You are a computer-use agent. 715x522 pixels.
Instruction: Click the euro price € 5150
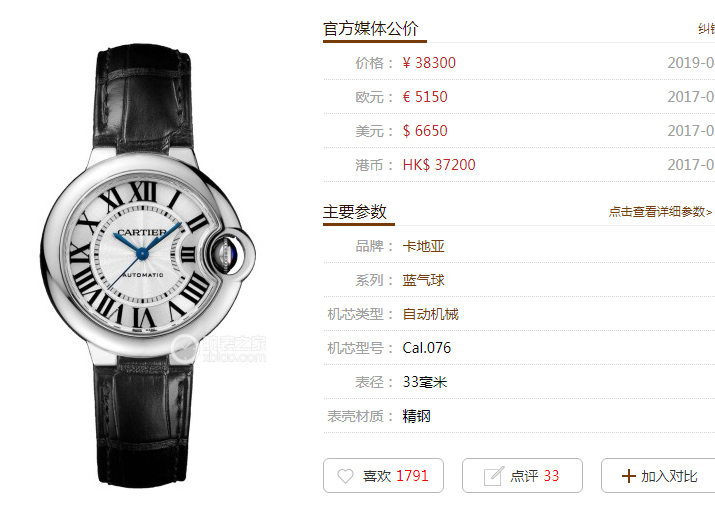[x=425, y=97]
